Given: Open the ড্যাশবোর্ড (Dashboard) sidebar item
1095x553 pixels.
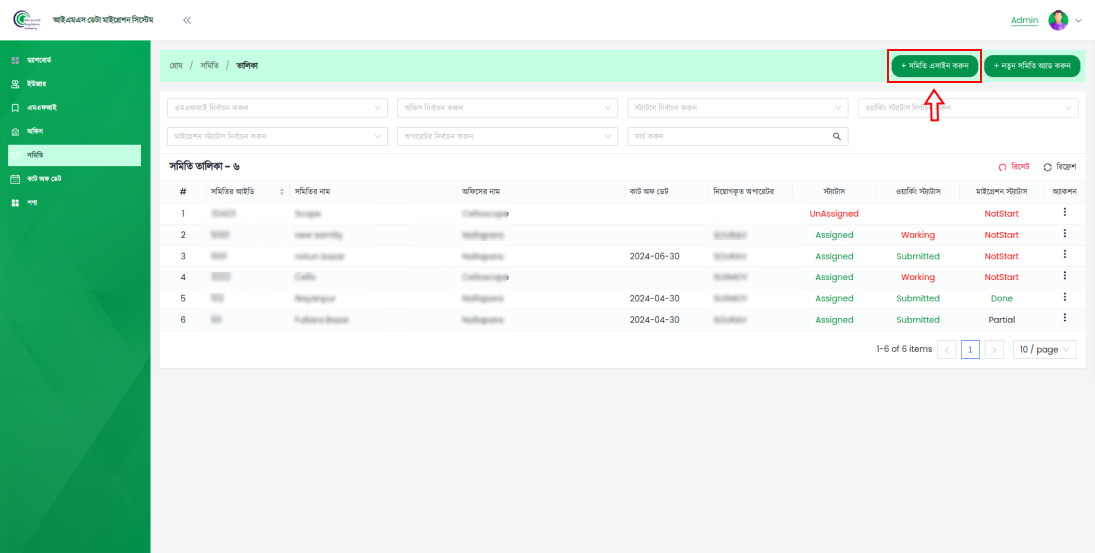Looking at the screenshot, I should click(40, 60).
